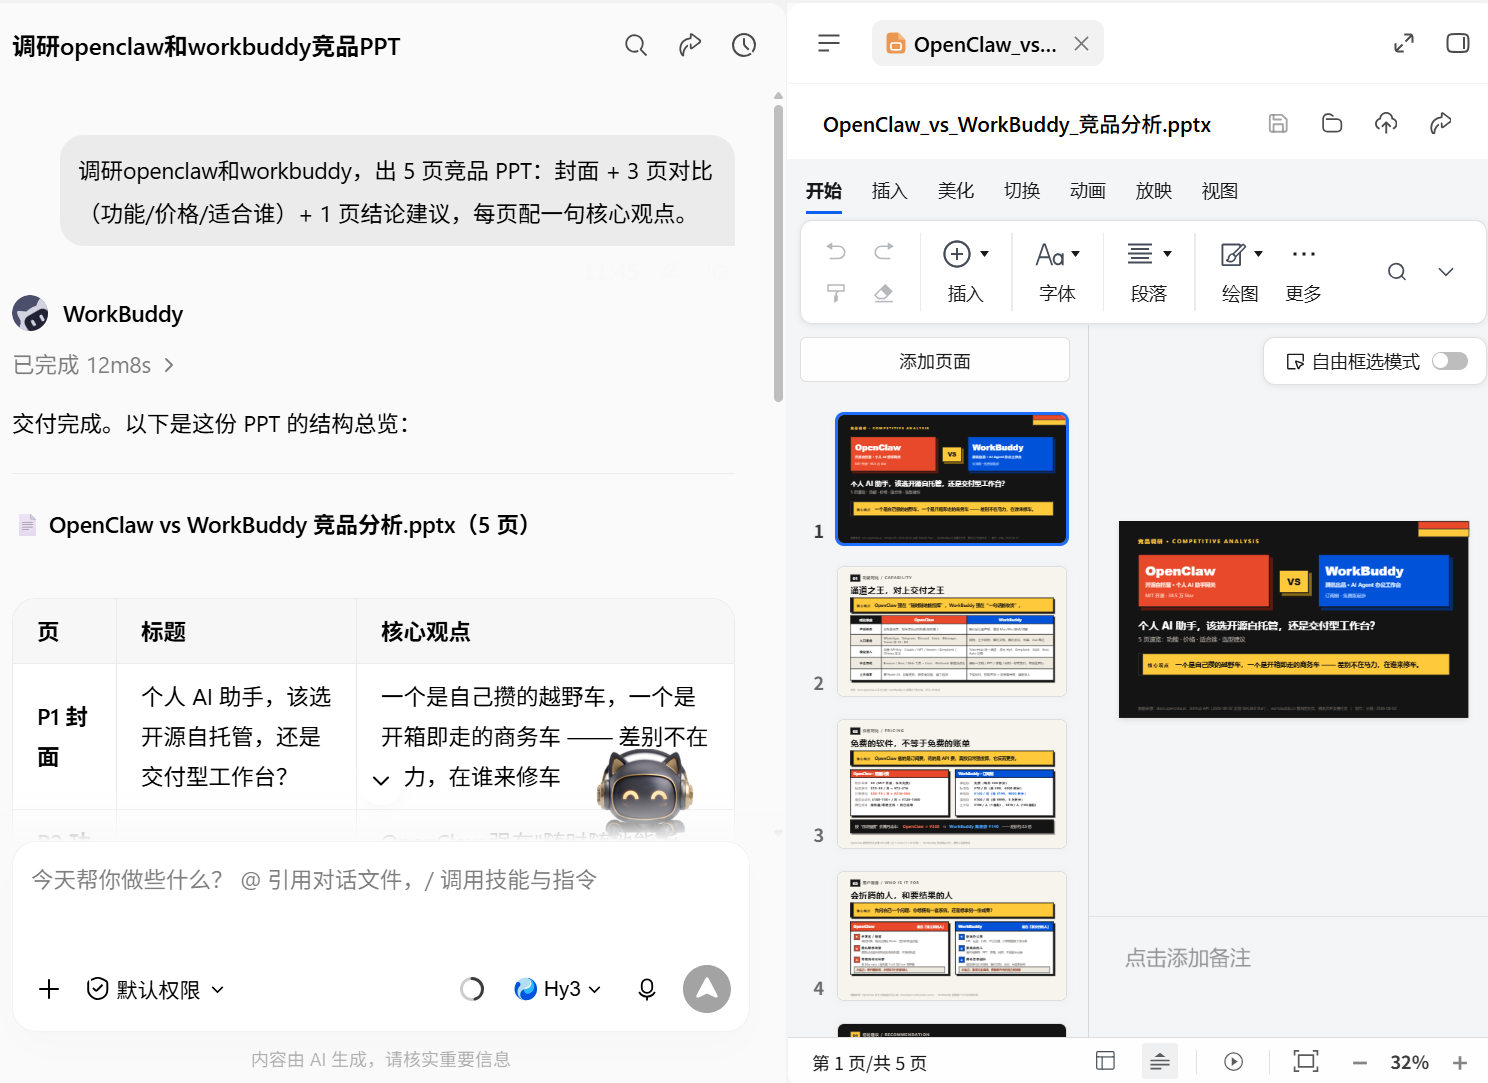Click the toolbar search magnifier icon
1488x1083 pixels.
tap(1397, 272)
